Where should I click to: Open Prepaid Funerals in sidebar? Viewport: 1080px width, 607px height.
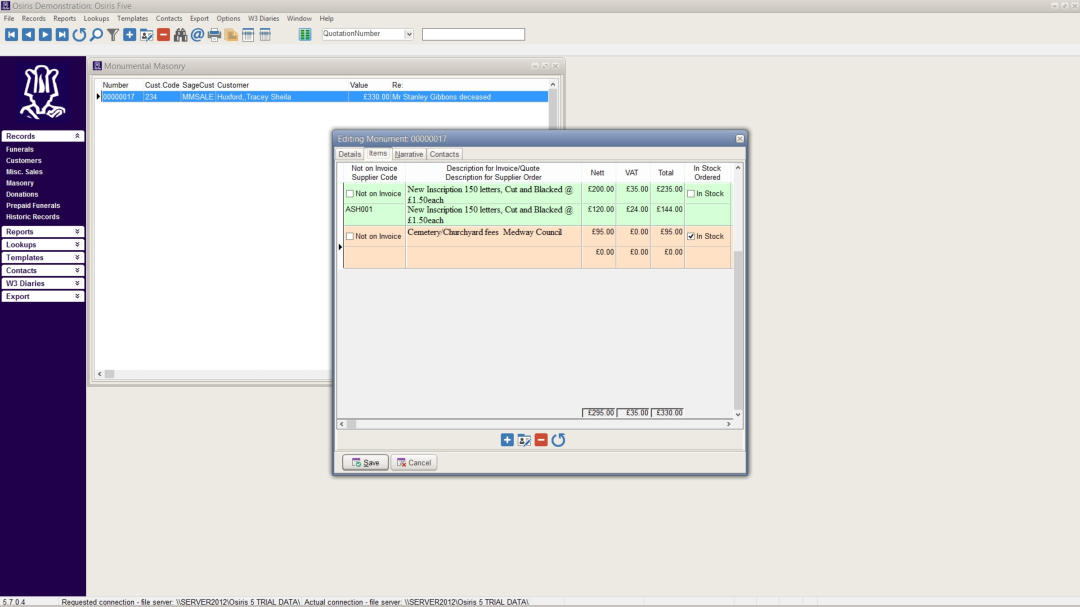pyautogui.click(x=33, y=206)
